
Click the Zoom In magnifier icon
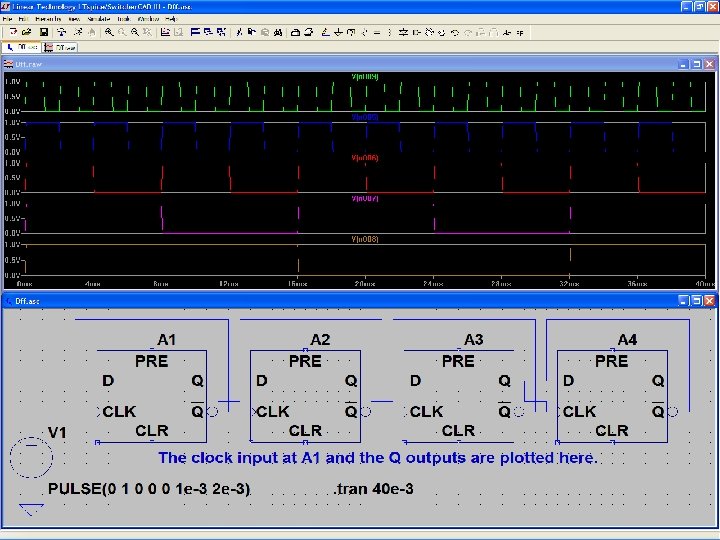coord(109,32)
